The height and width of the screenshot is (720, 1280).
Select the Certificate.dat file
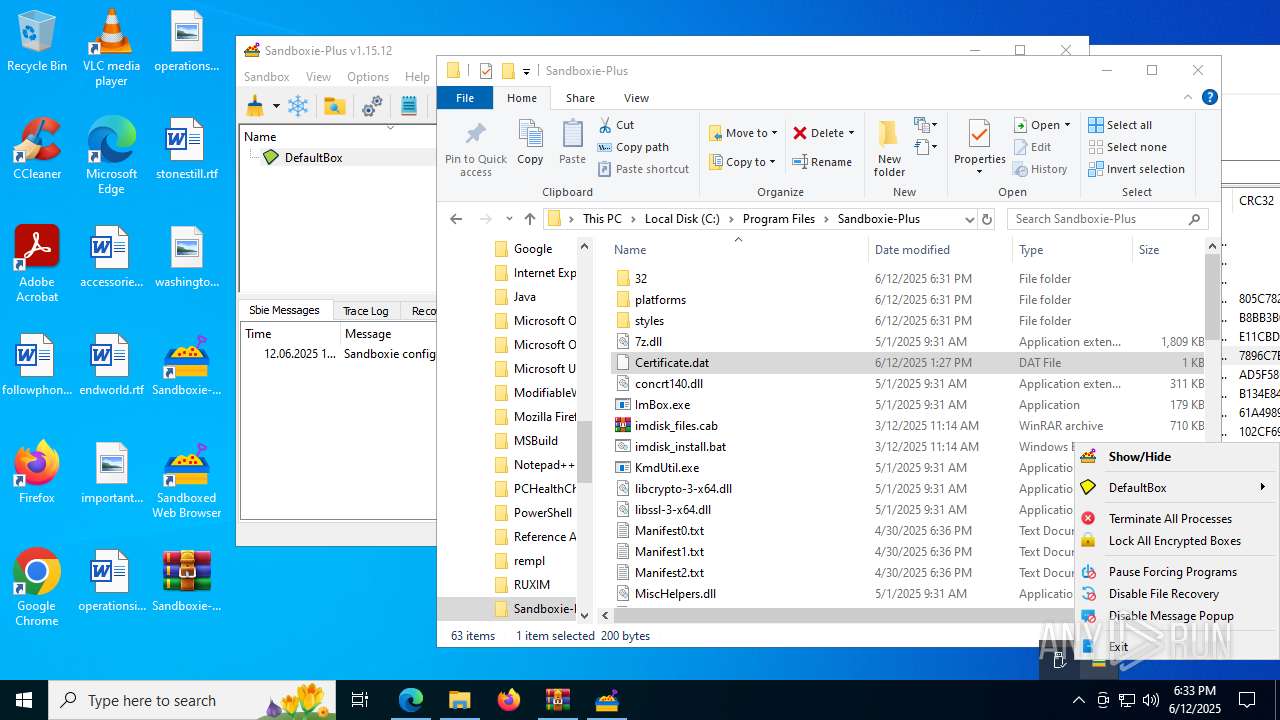click(672, 363)
